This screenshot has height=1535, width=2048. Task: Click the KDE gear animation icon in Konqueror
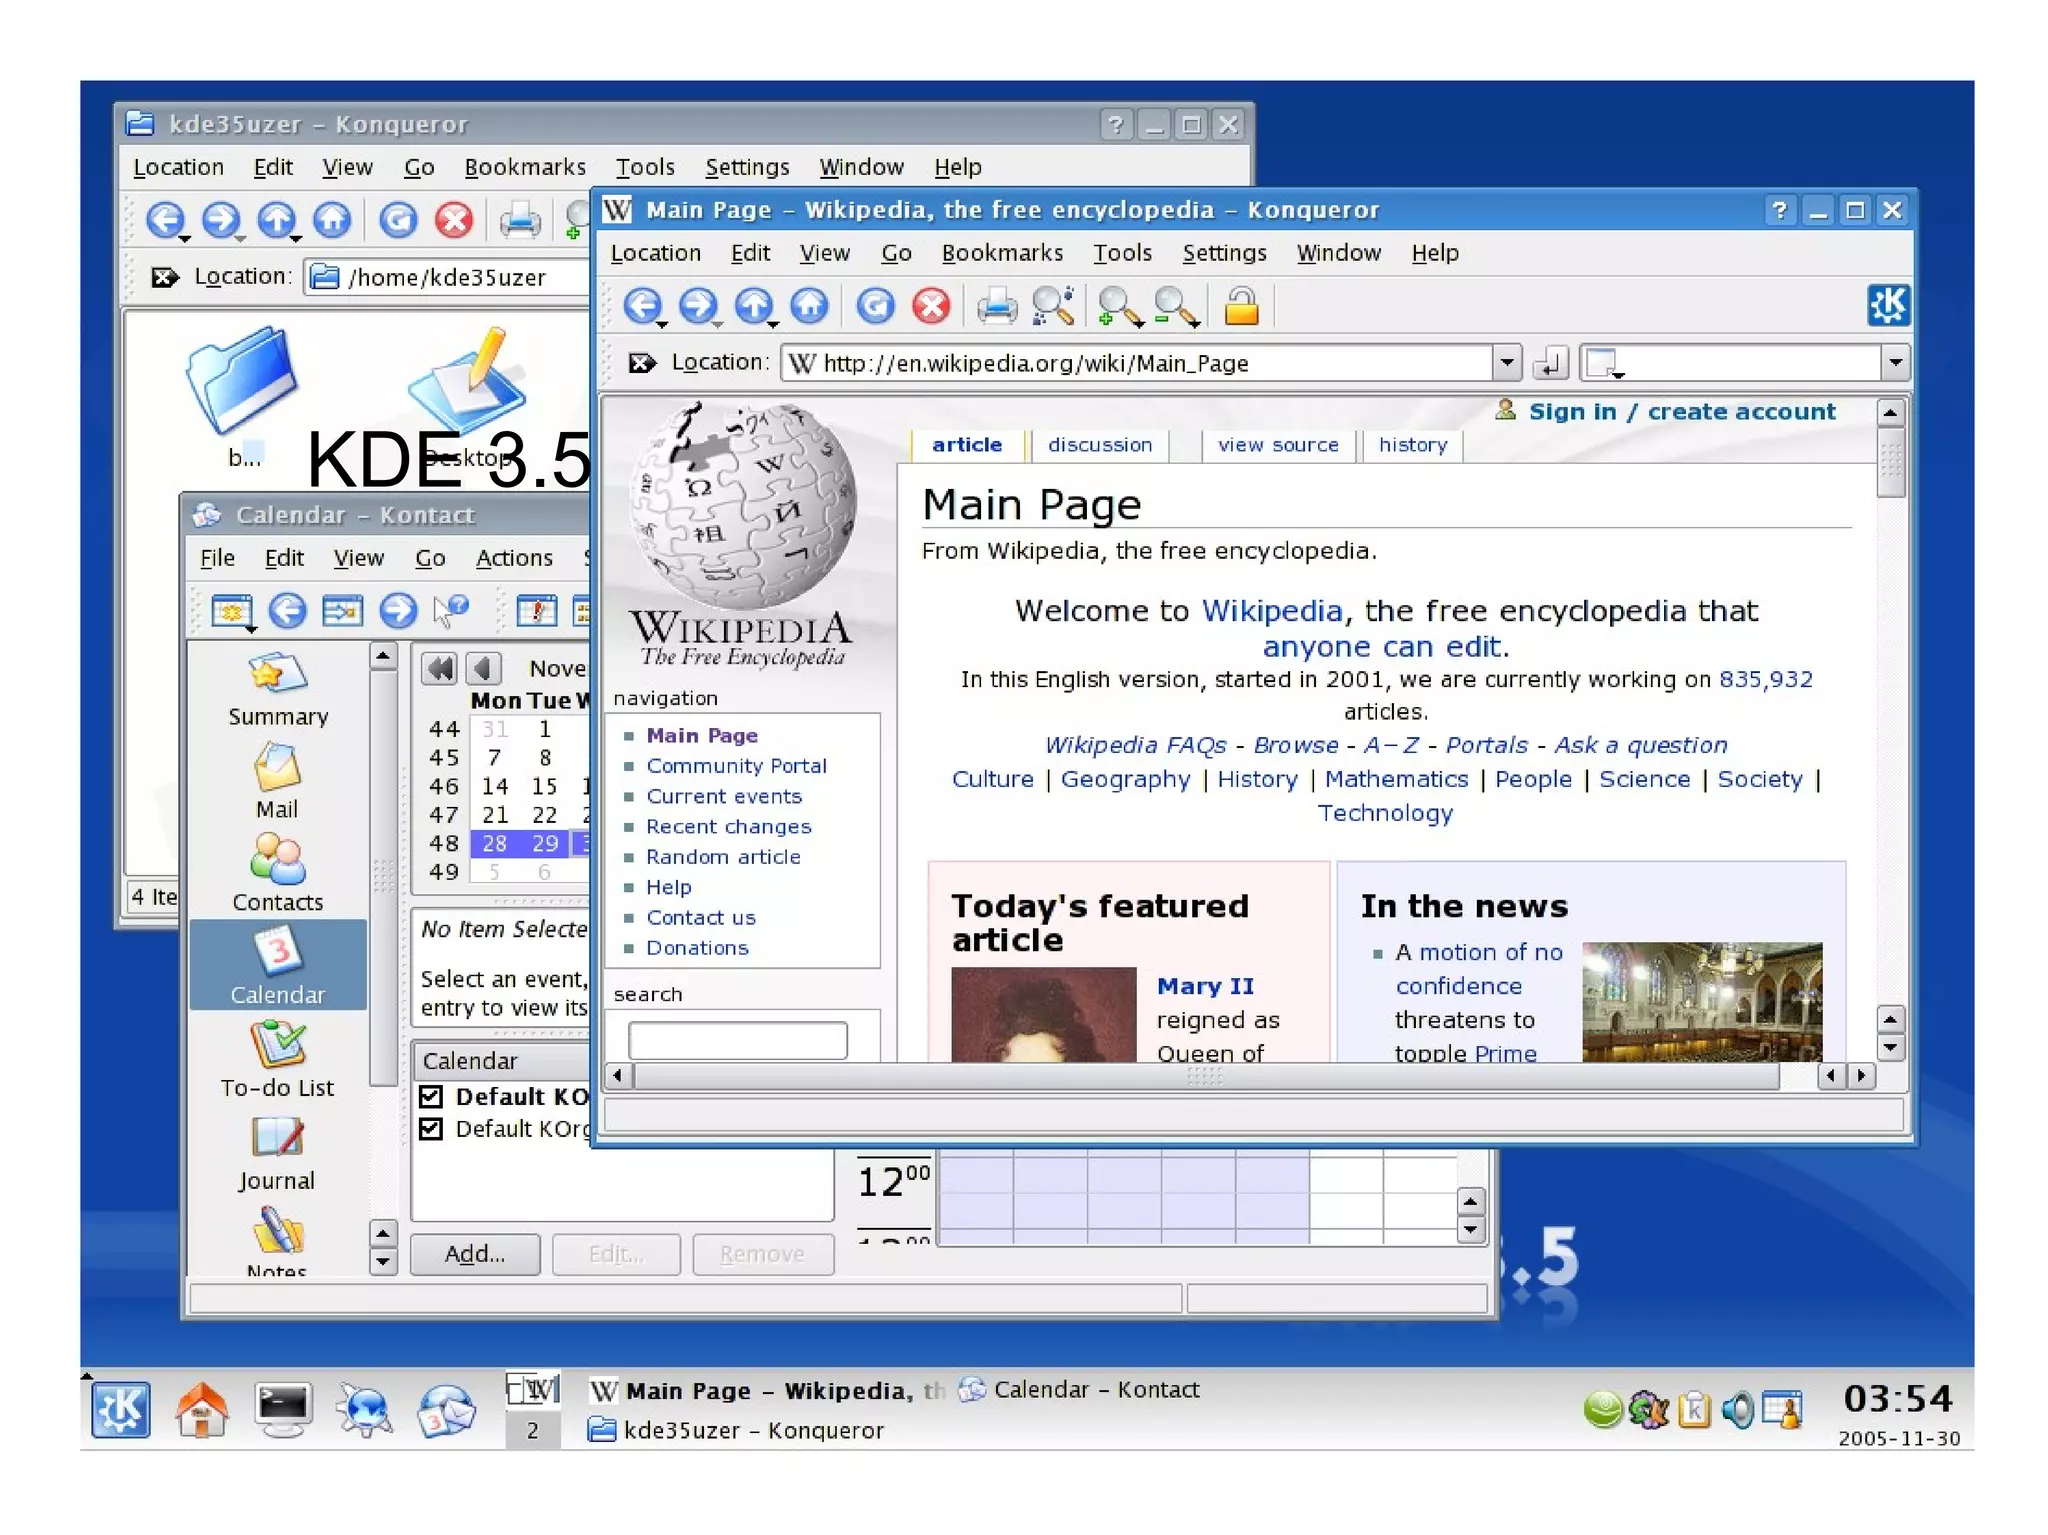1887,305
